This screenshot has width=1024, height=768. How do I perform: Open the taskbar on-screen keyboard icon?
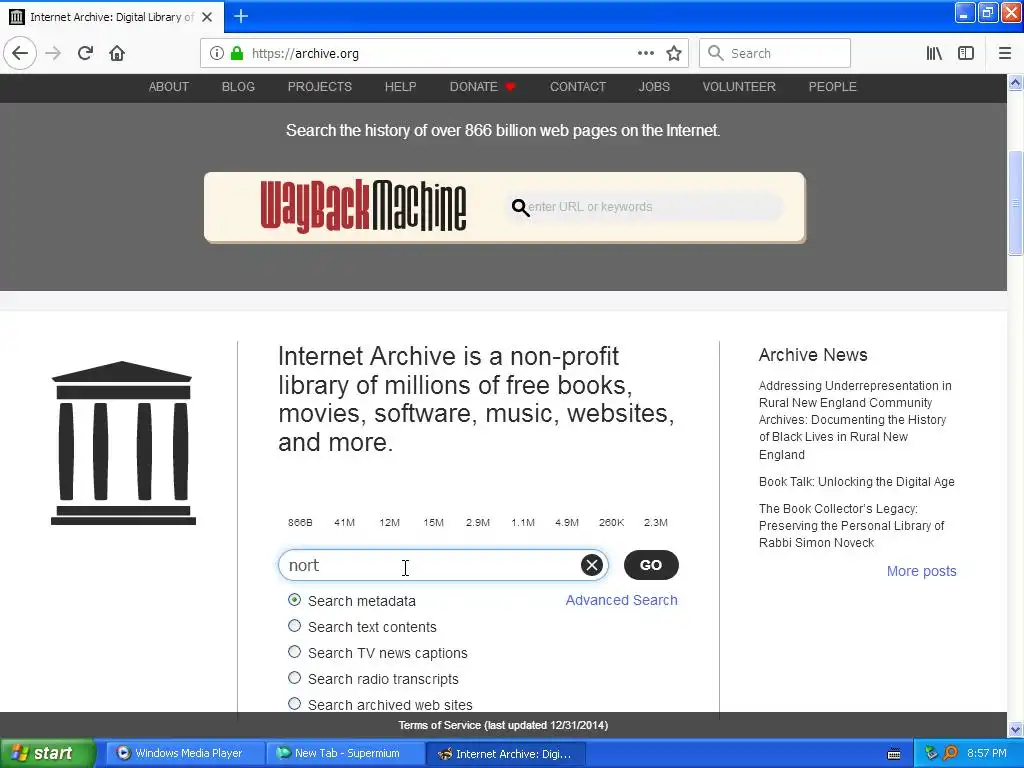click(894, 754)
